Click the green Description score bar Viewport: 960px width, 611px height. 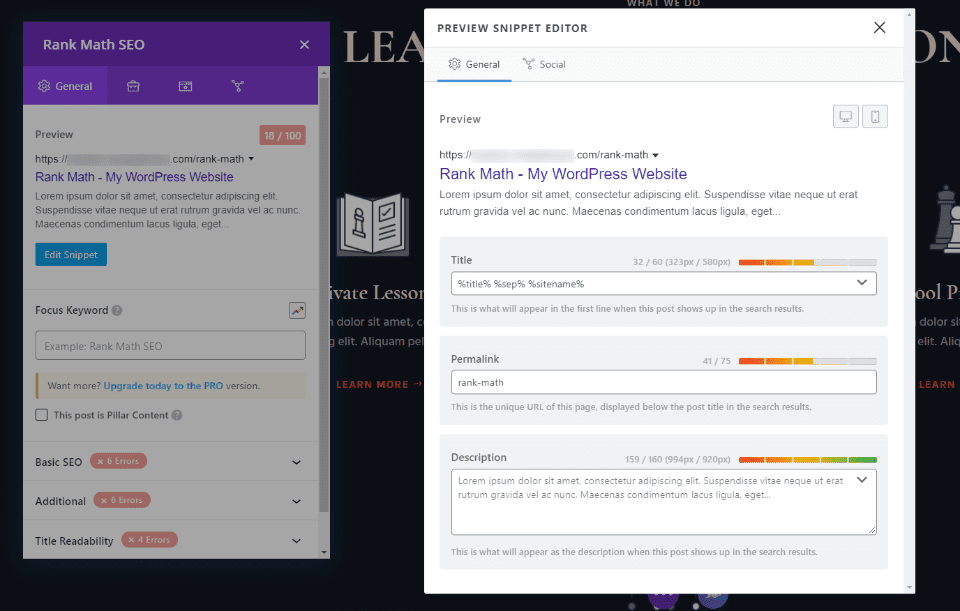pos(863,460)
